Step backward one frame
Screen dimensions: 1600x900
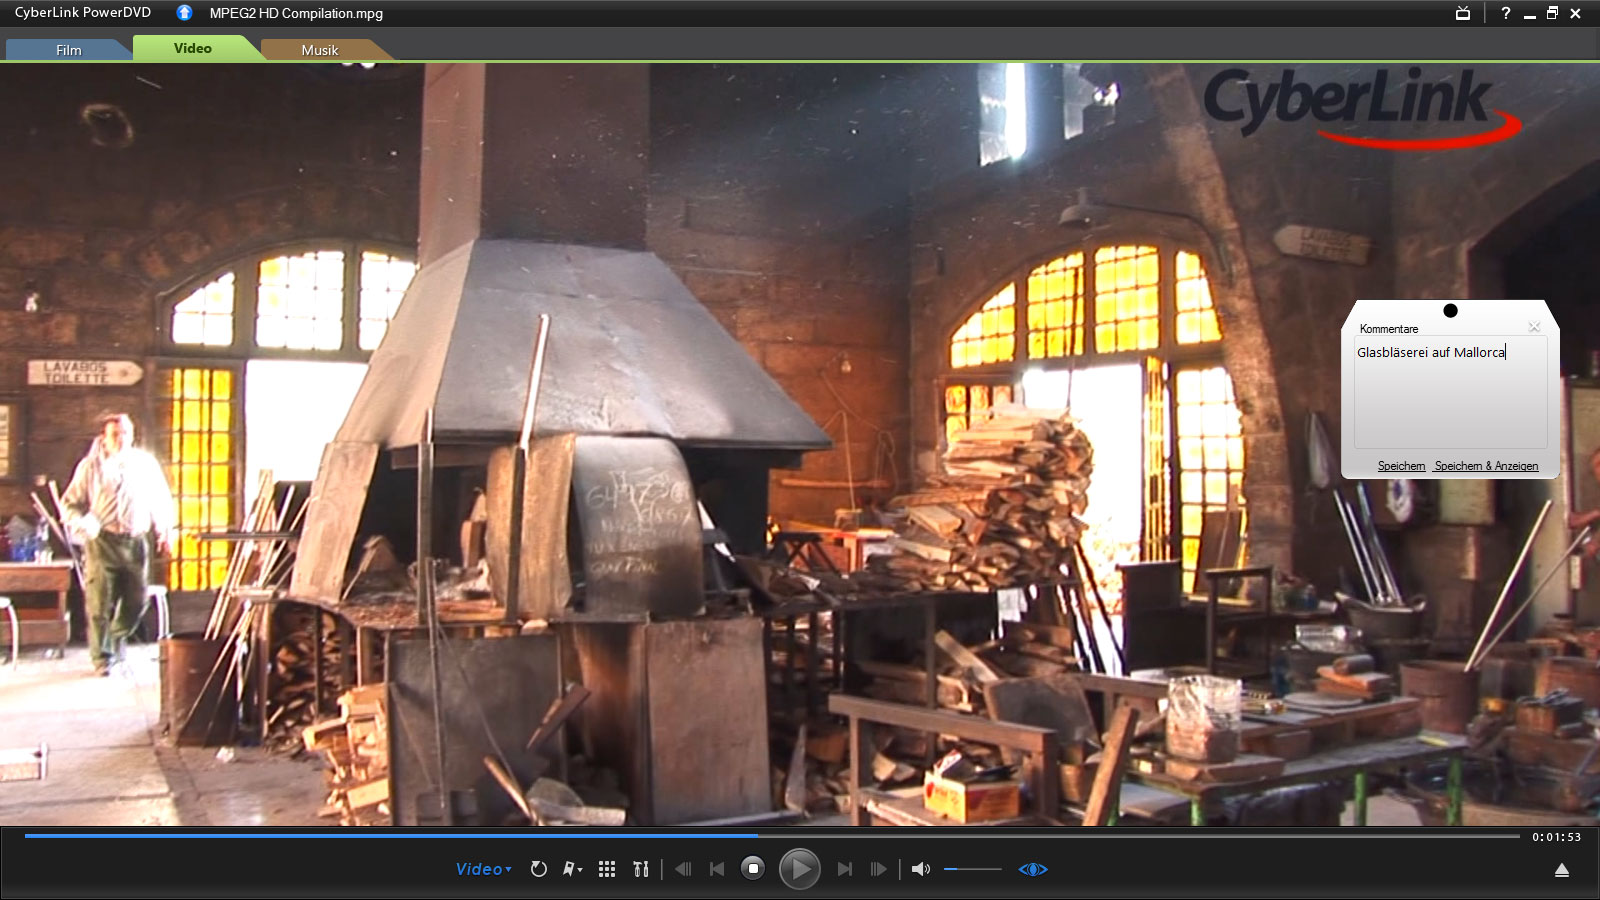[x=683, y=869]
